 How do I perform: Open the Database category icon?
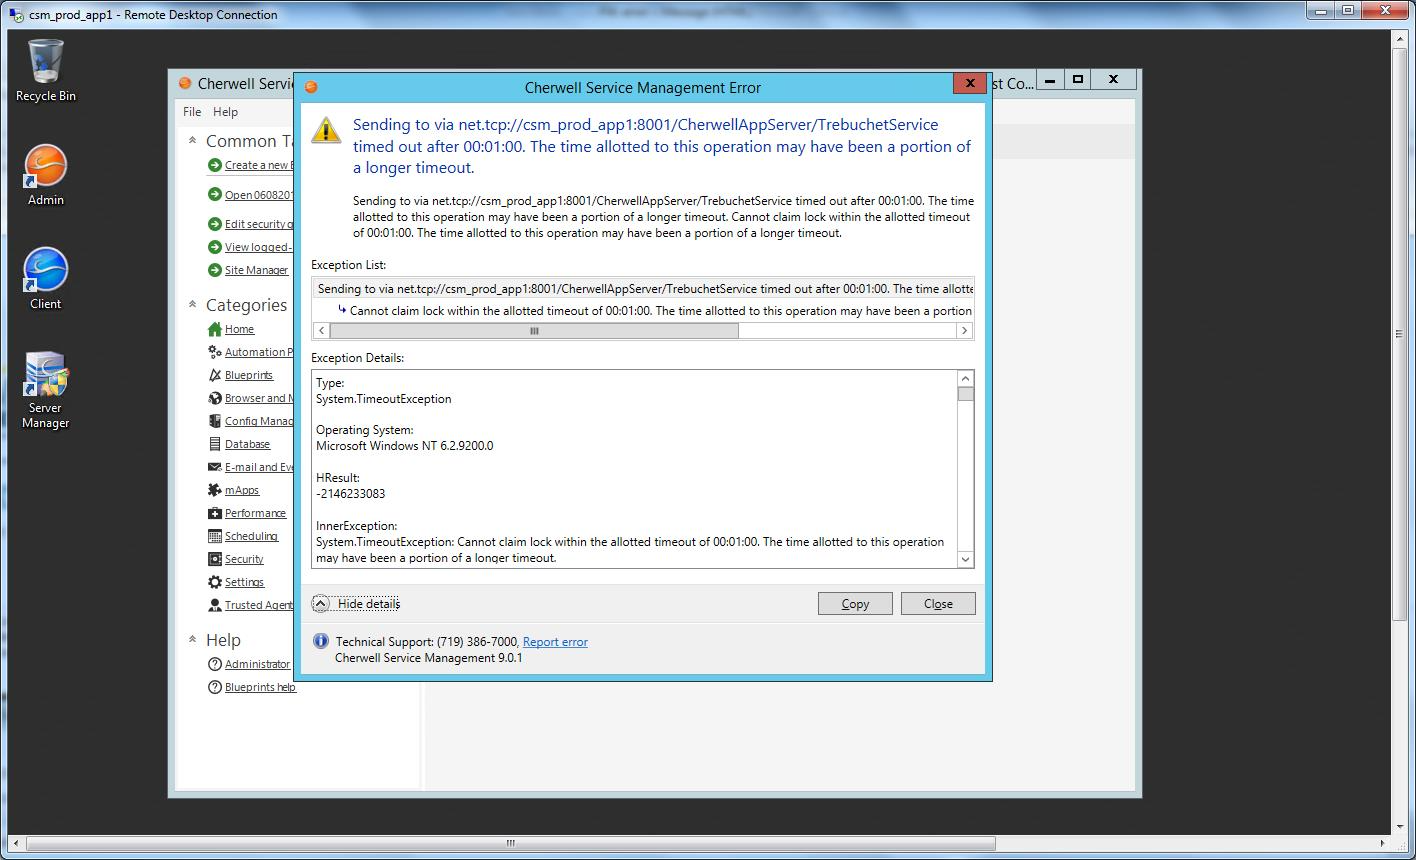click(214, 444)
